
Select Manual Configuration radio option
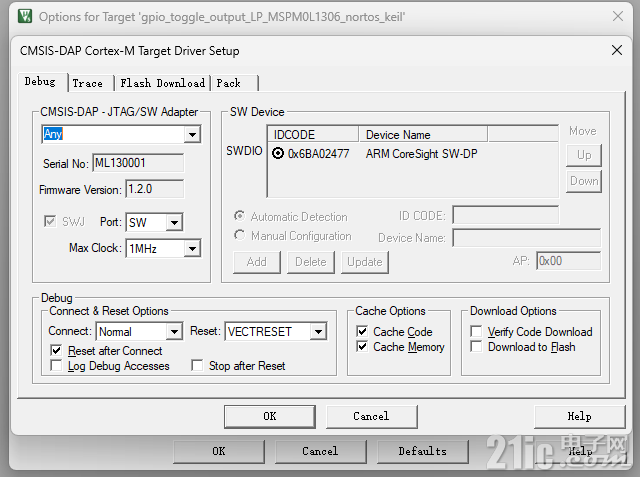click(x=240, y=235)
